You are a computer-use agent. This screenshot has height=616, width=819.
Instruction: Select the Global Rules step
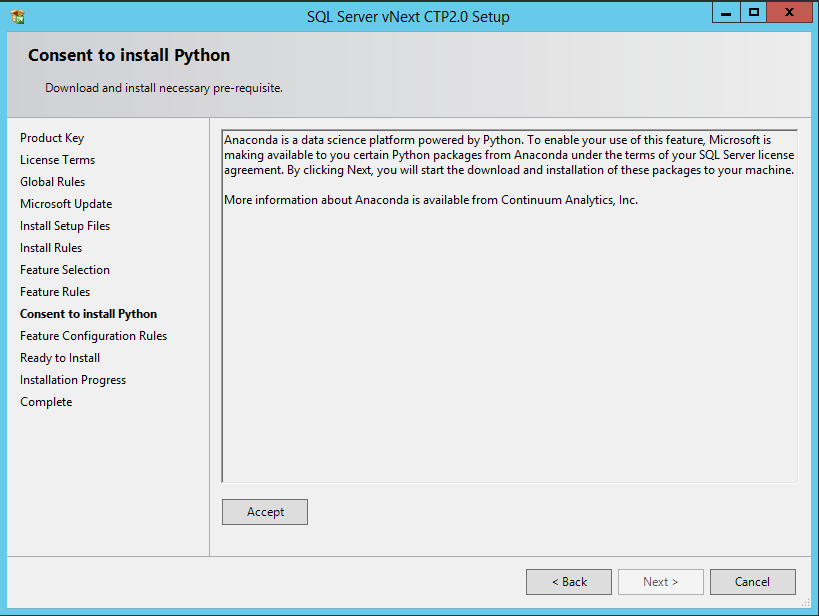[x=53, y=182]
